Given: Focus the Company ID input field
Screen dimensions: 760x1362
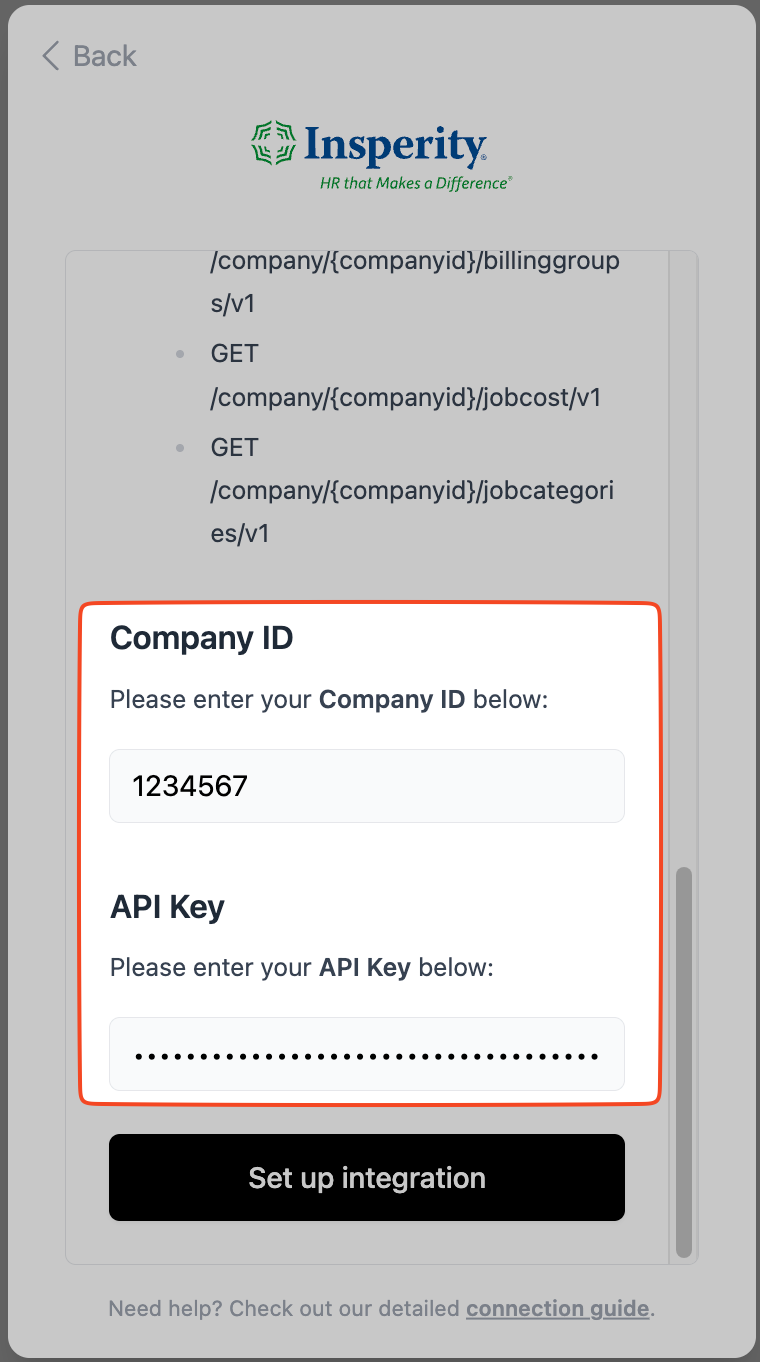Looking at the screenshot, I should pyautogui.click(x=367, y=786).
